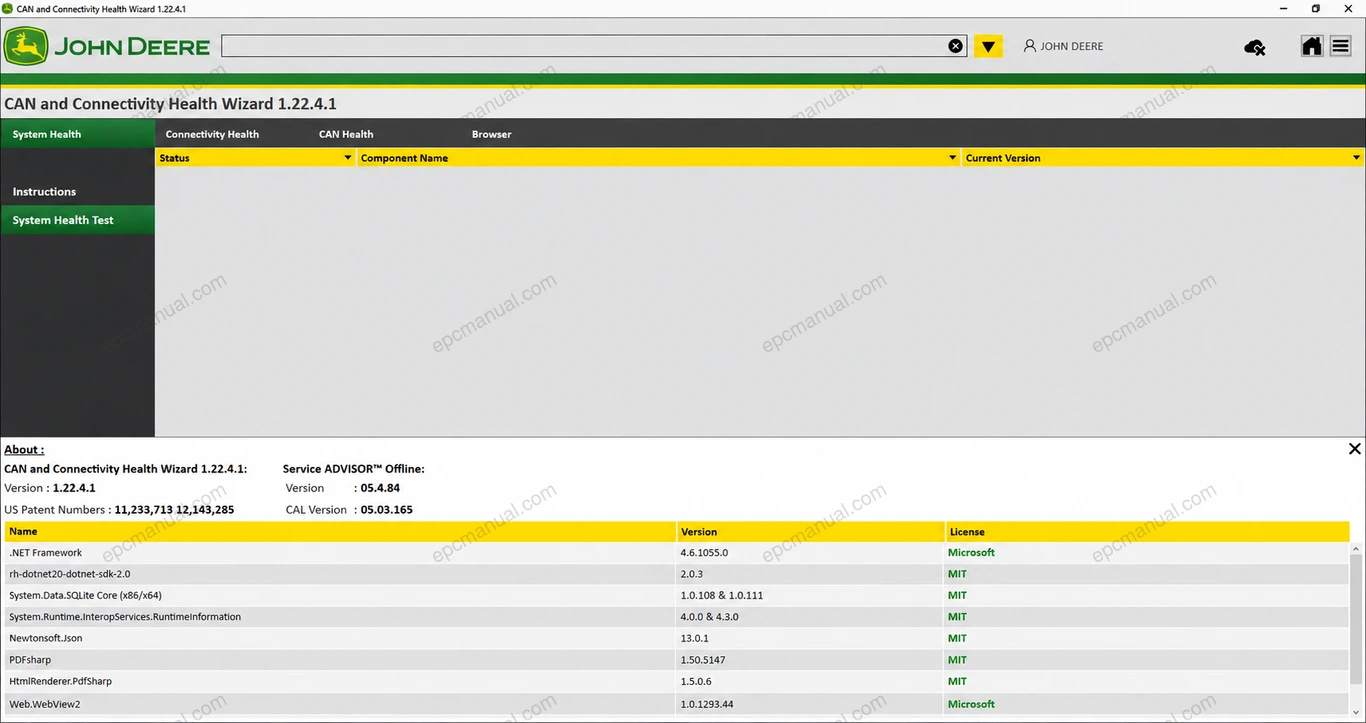Open MIT license for Newtonsoft.Json

tap(957, 638)
